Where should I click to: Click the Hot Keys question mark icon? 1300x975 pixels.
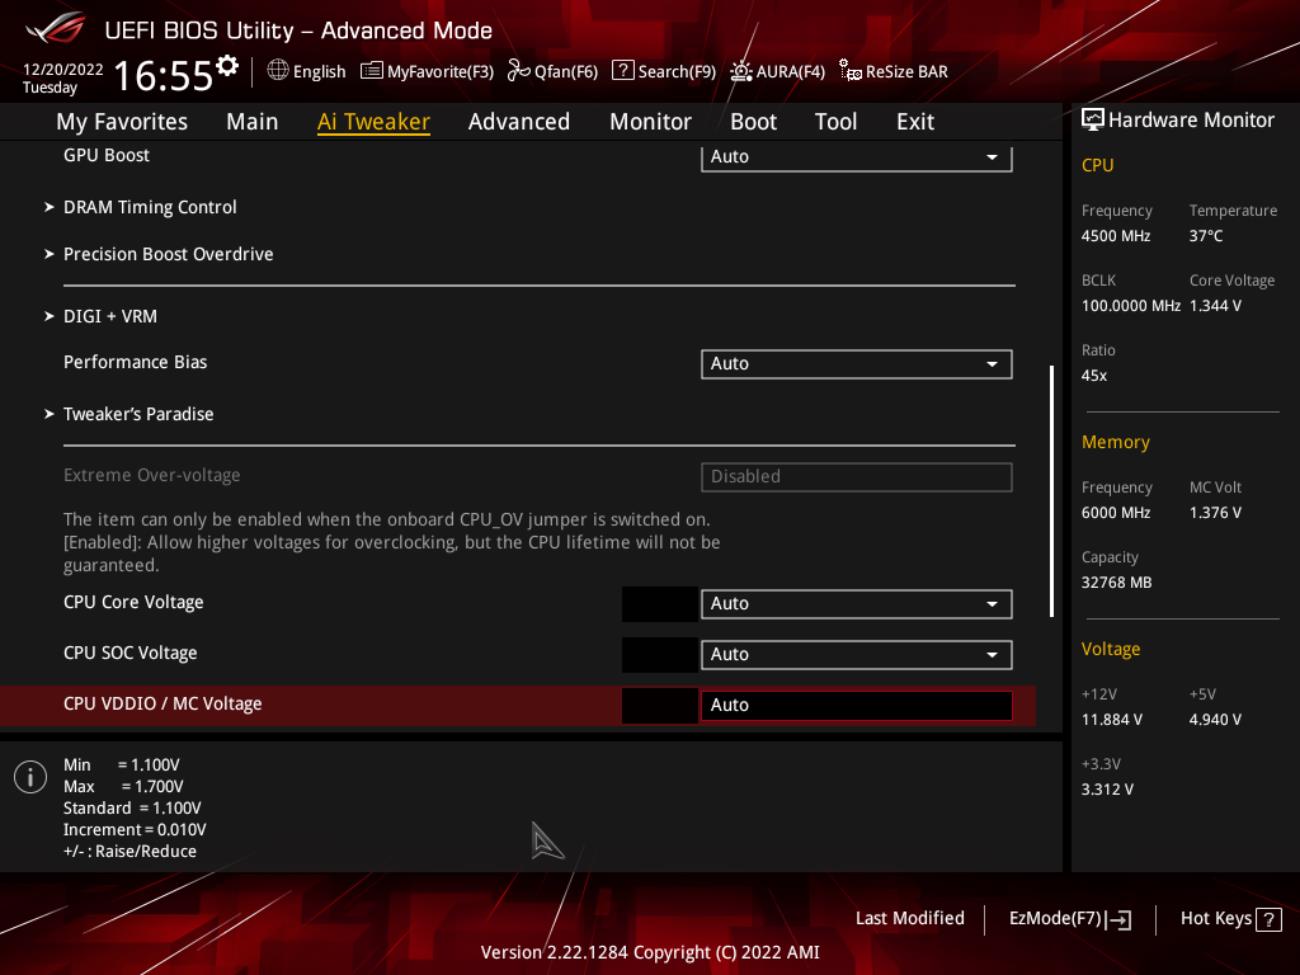coord(1268,919)
